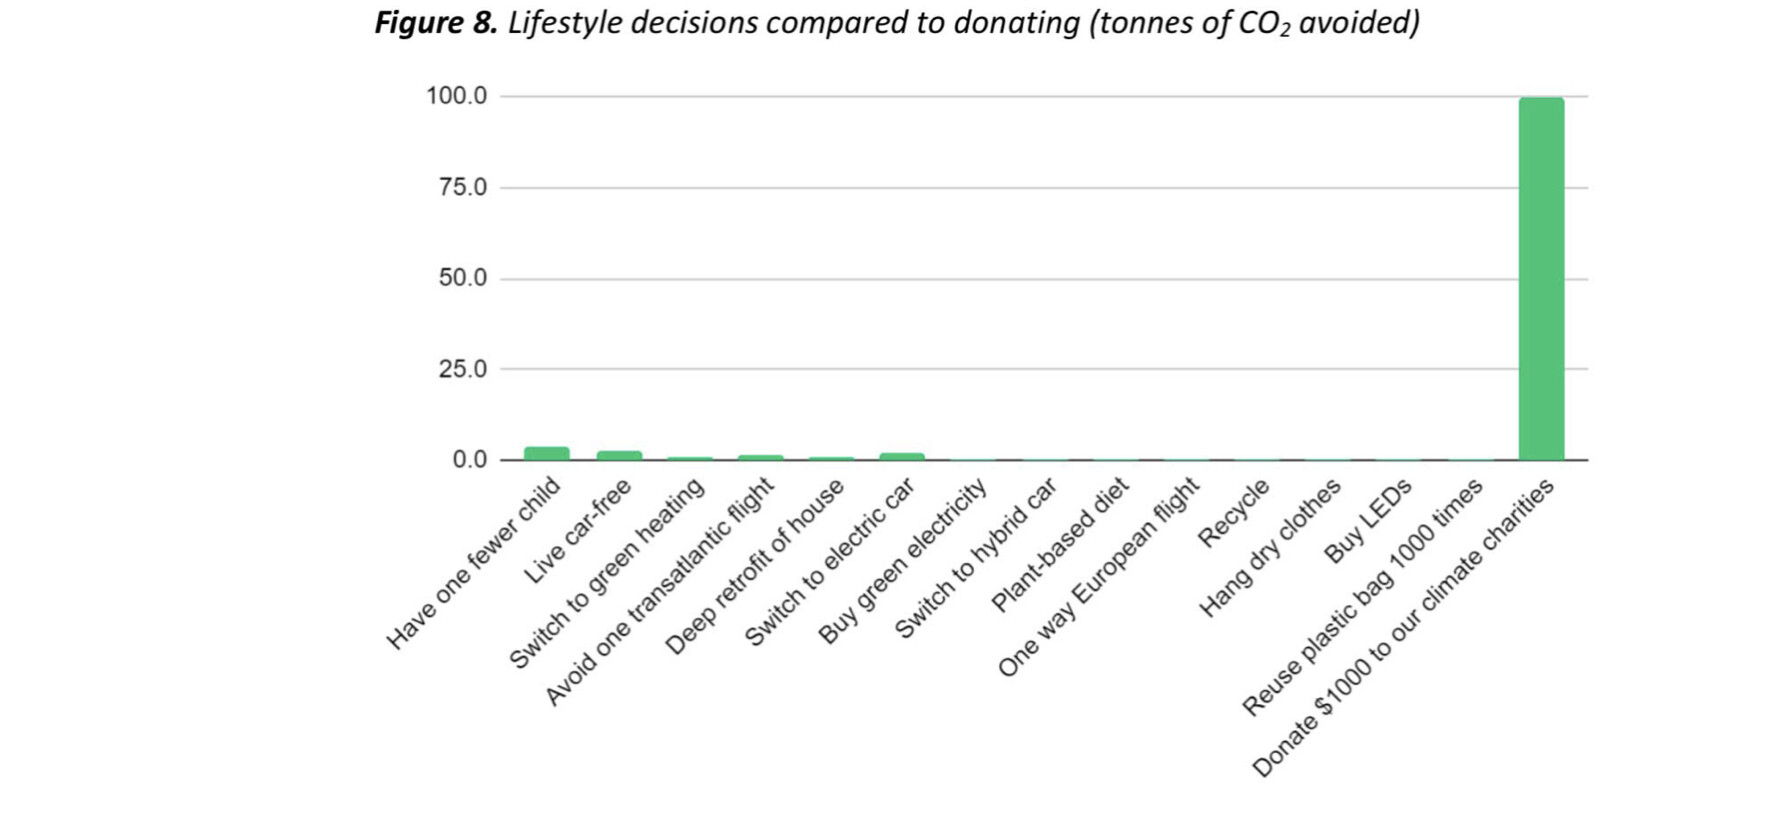This screenshot has height=828, width=1792.
Task: Select the "Live car-free" bar
Action: click(x=619, y=455)
